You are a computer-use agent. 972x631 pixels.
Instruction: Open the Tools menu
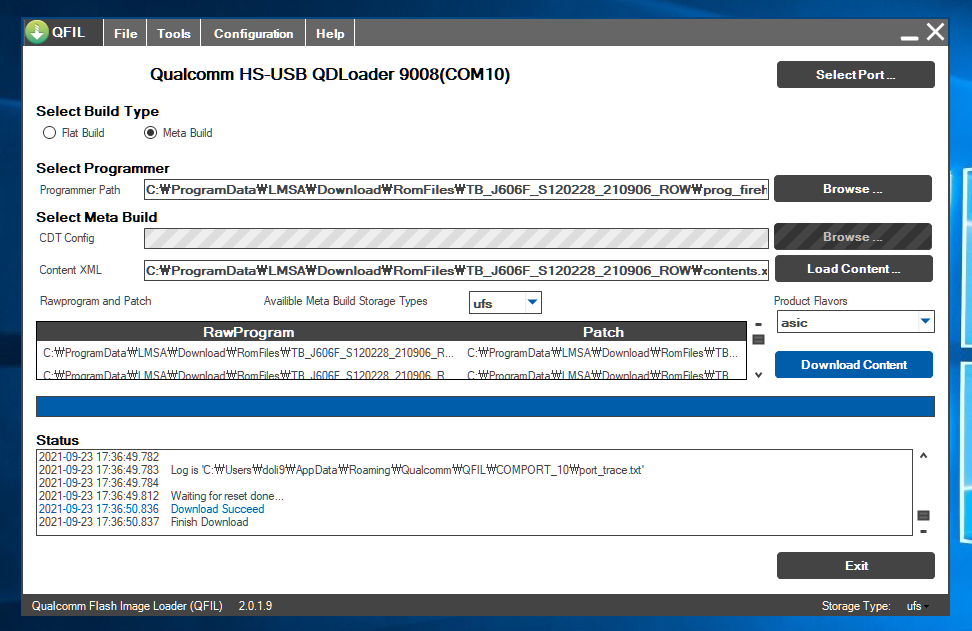174,33
